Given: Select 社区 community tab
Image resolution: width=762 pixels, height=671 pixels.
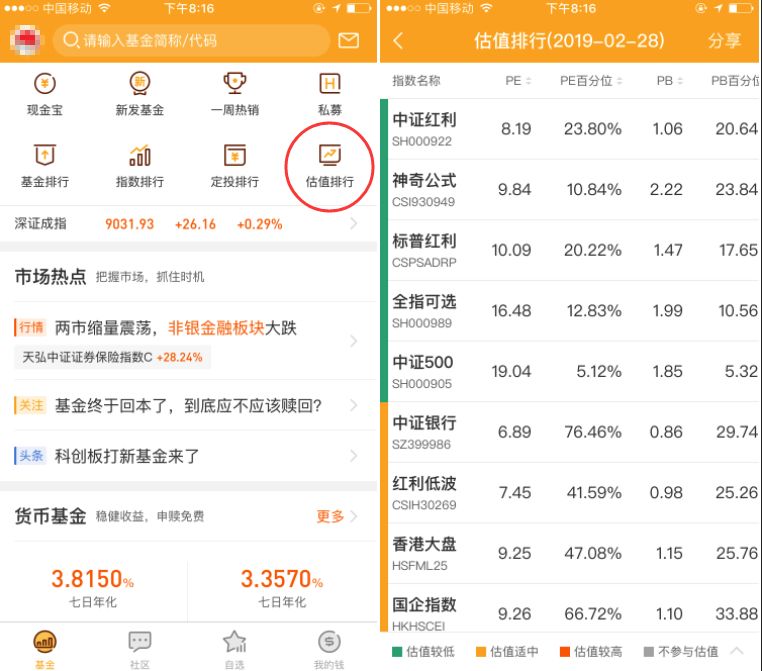Looking at the screenshot, I should click(139, 649).
